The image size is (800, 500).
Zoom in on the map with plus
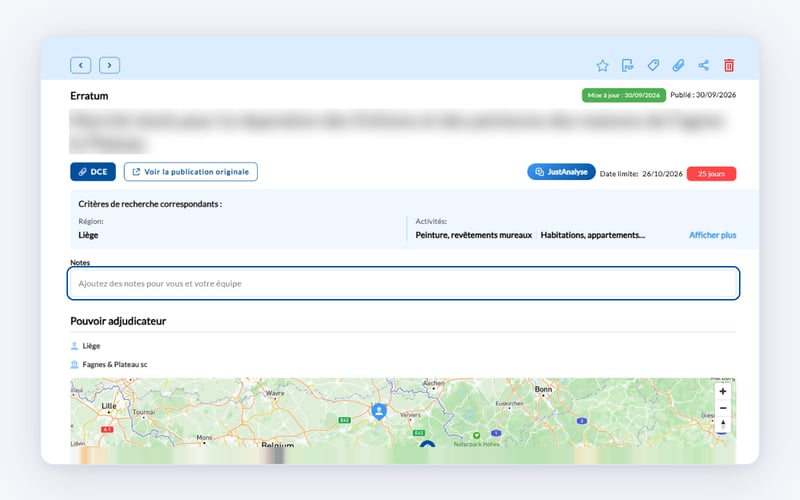pyautogui.click(x=722, y=391)
